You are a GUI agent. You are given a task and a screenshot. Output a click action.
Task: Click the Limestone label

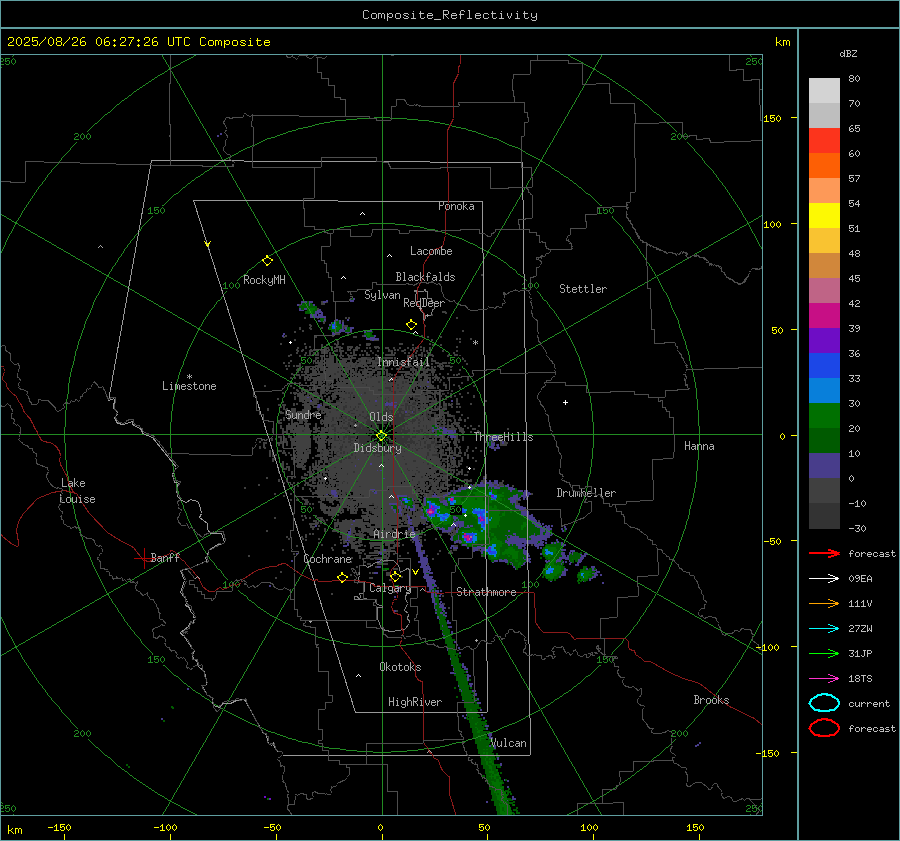click(x=189, y=386)
